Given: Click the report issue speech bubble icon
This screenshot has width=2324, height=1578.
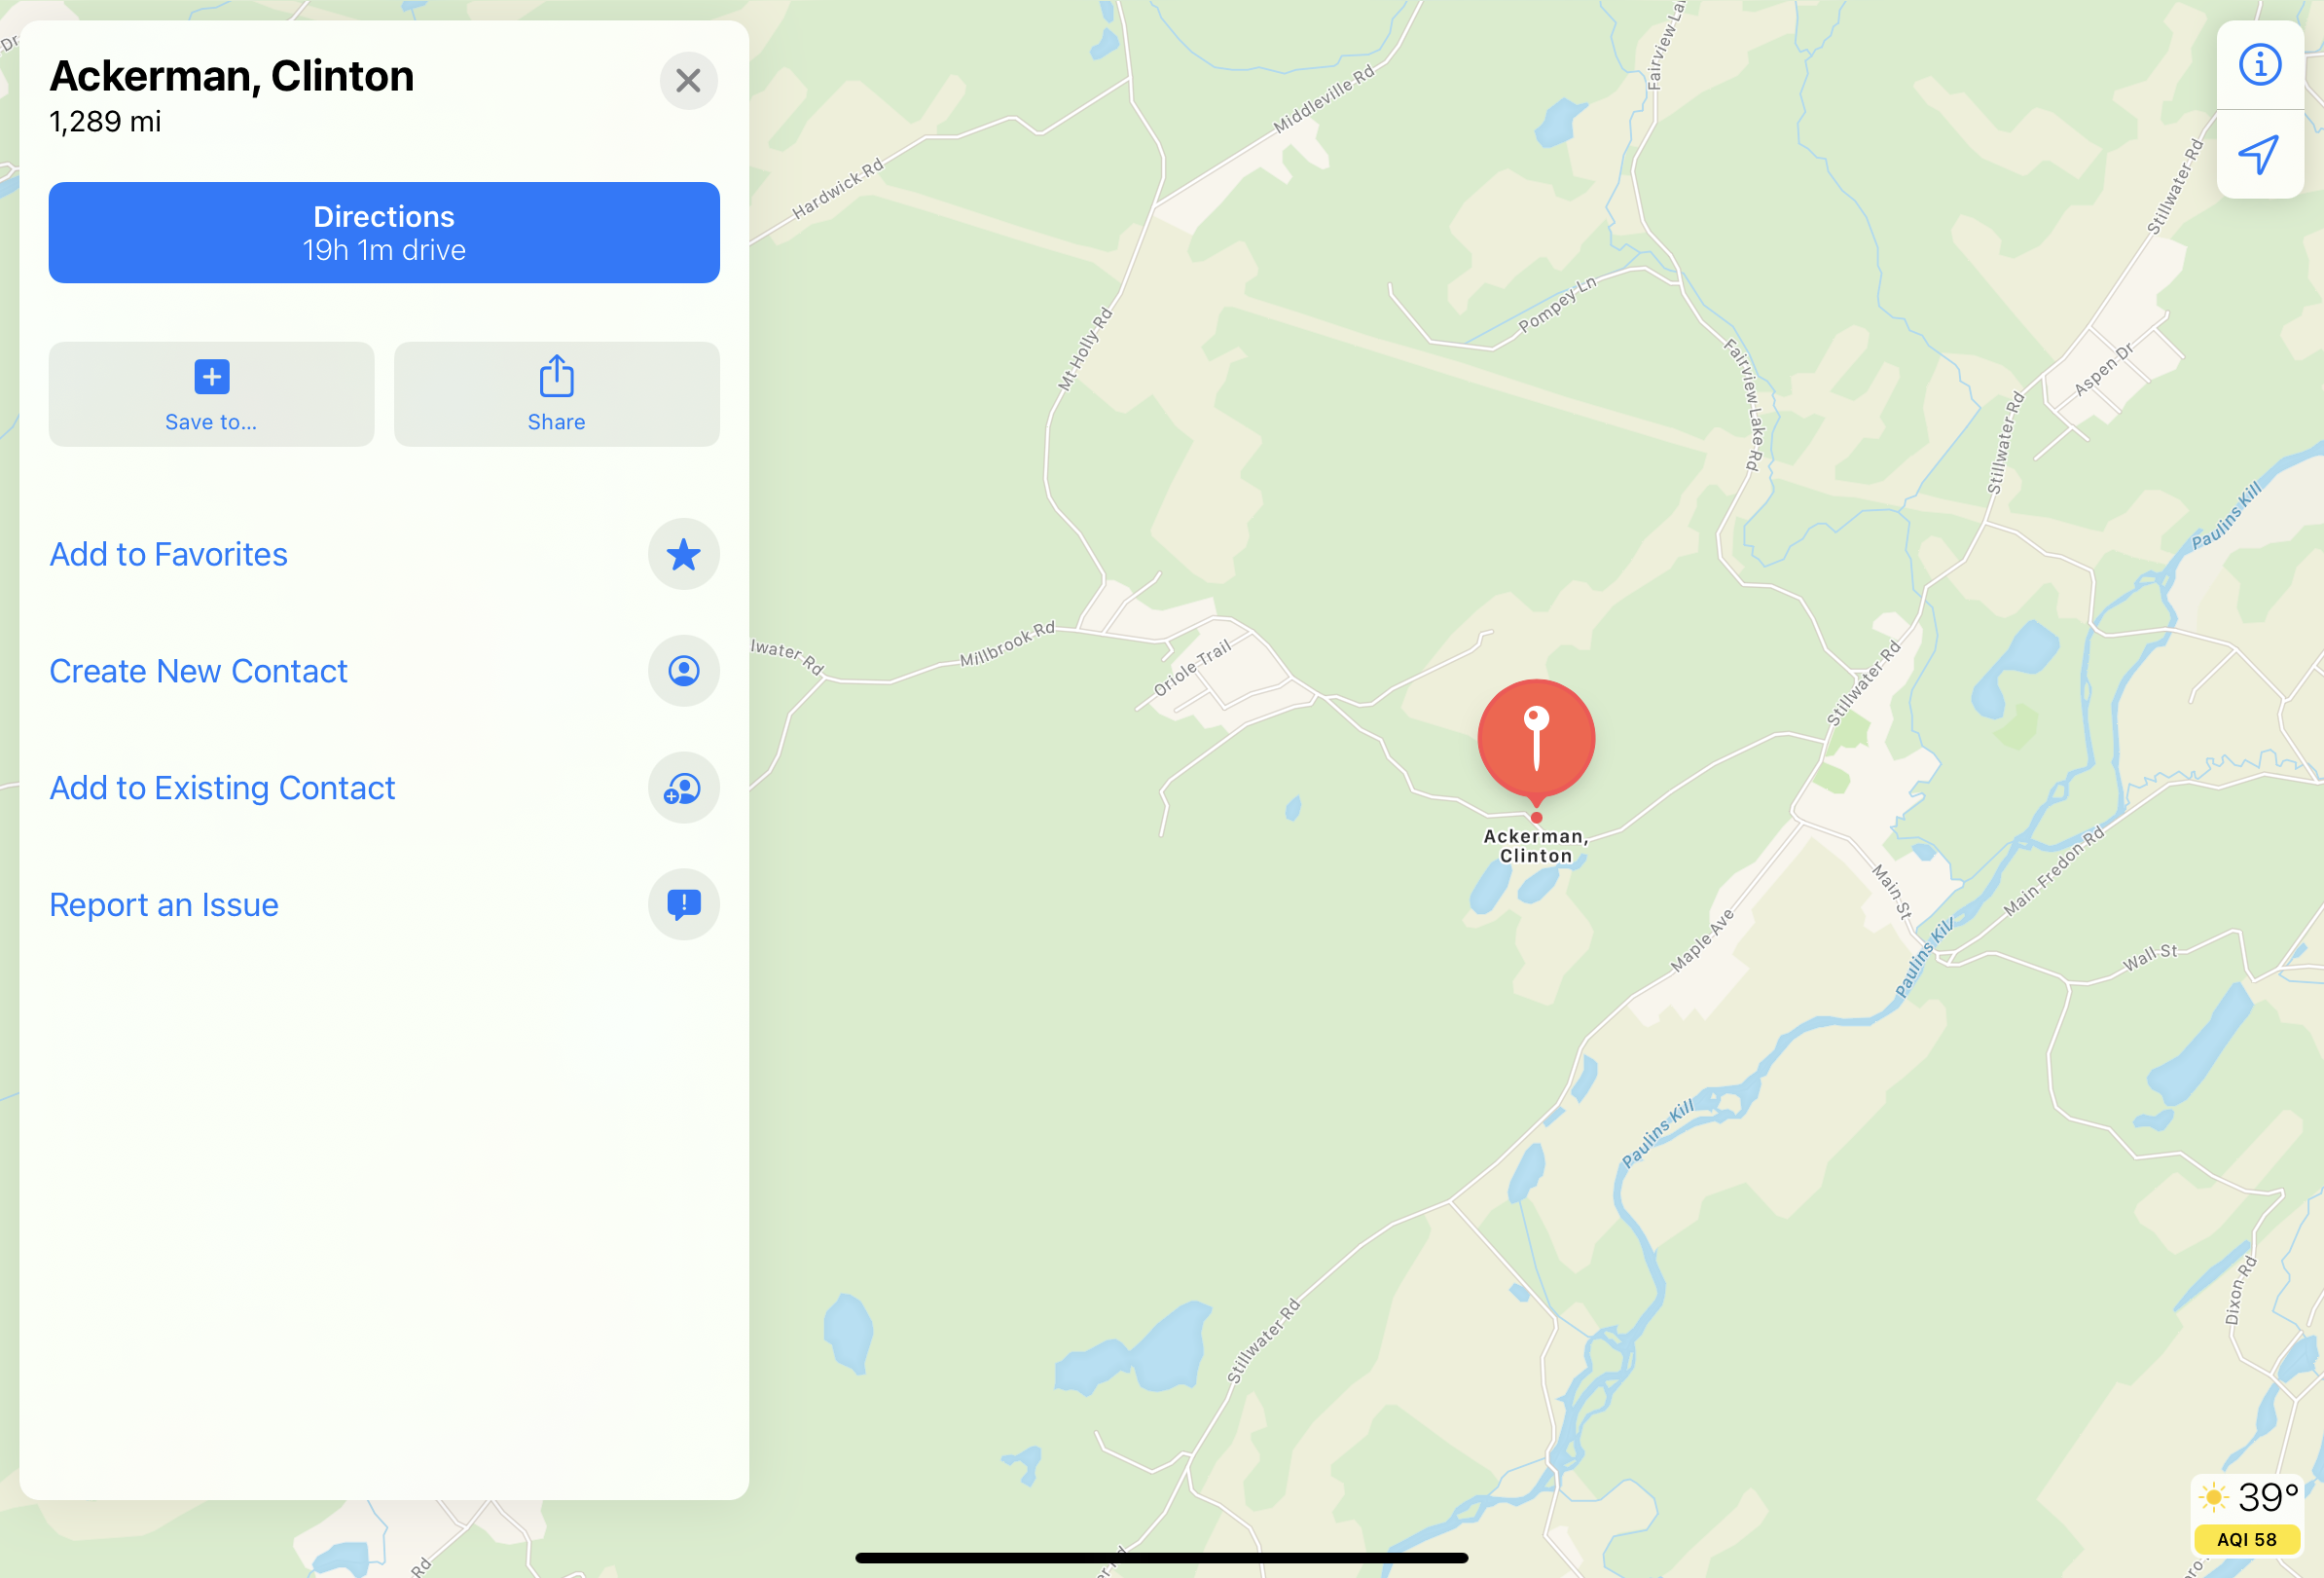Looking at the screenshot, I should (683, 904).
